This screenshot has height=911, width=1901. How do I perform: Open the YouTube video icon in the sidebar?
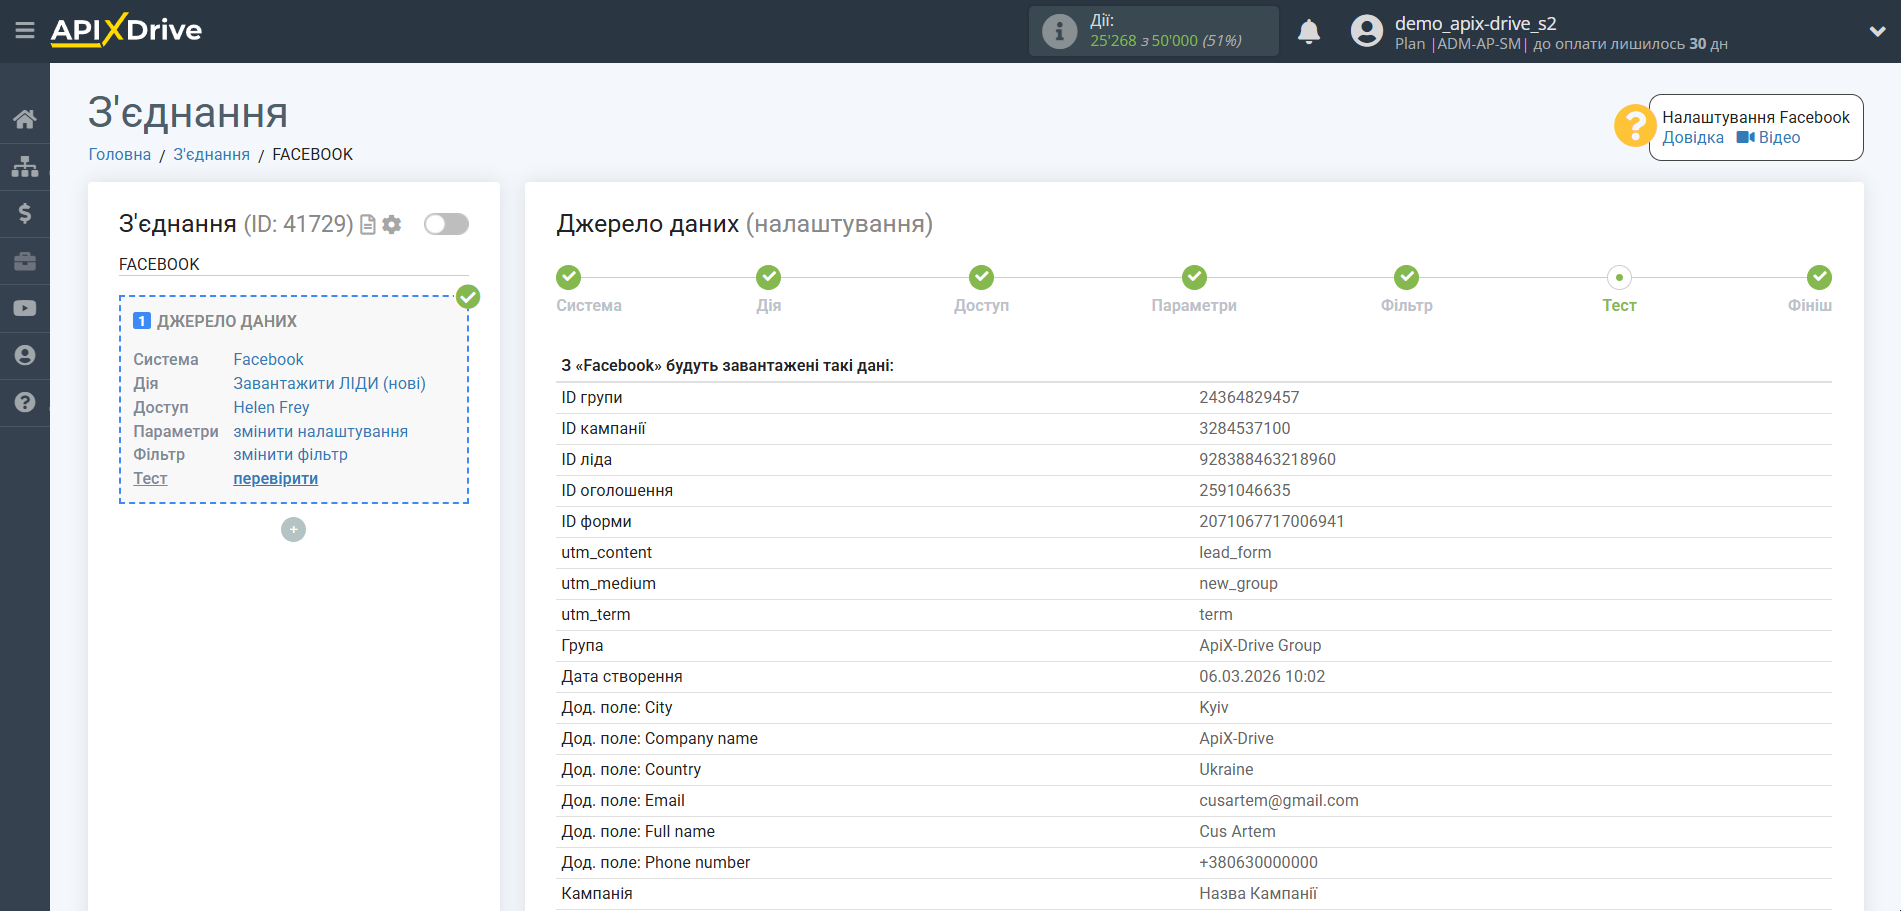coord(25,308)
